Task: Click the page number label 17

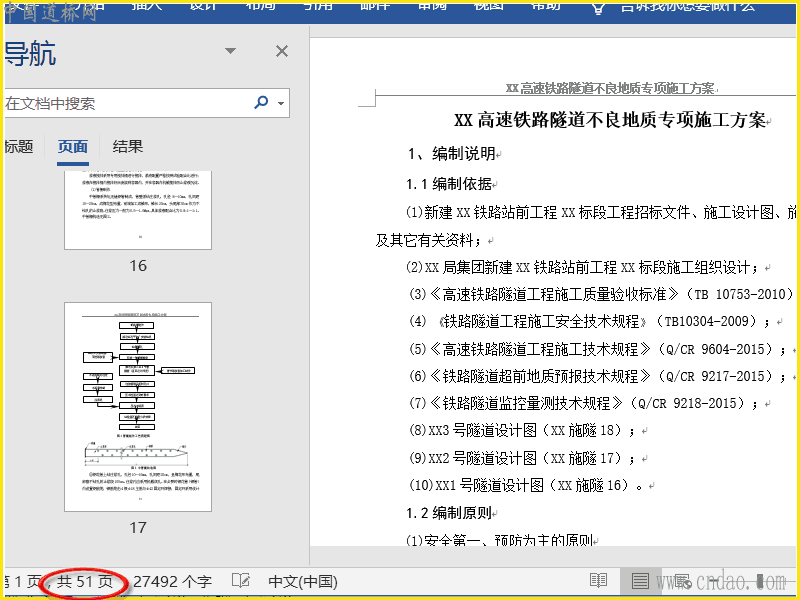Action: pos(138,527)
